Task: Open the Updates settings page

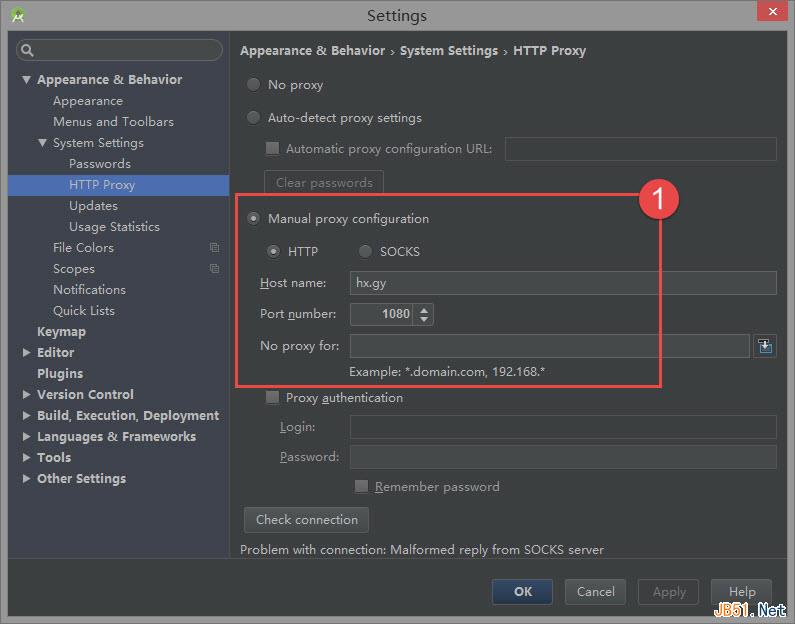Action: click(93, 206)
